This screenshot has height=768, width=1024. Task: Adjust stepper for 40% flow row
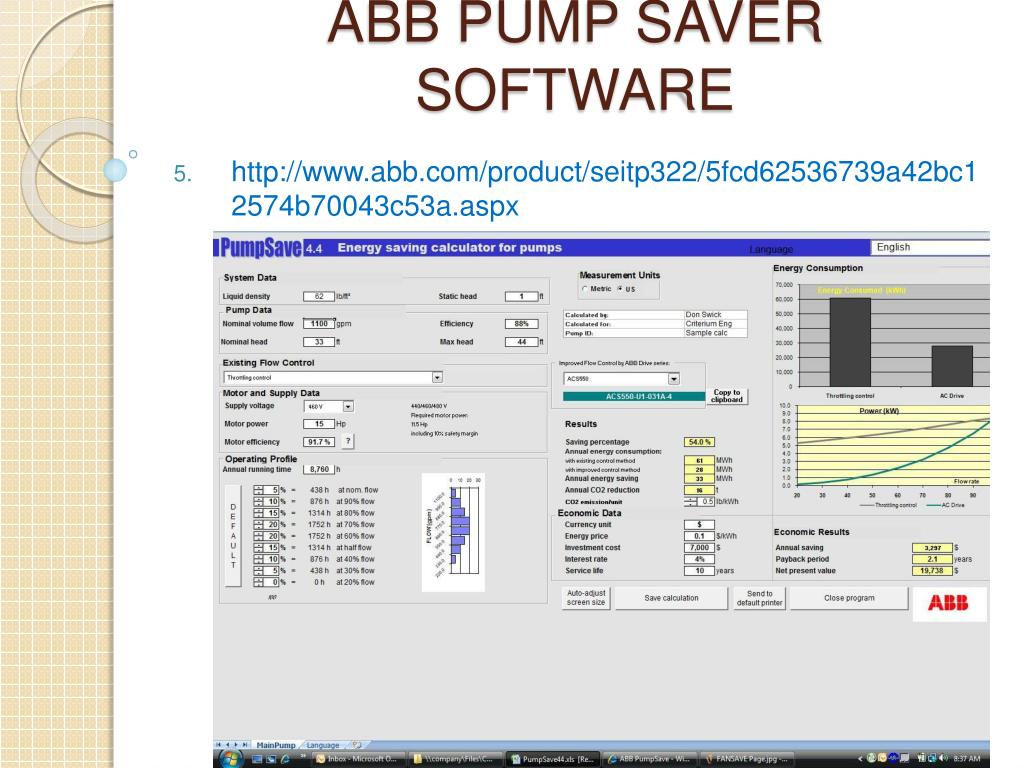coord(259,559)
